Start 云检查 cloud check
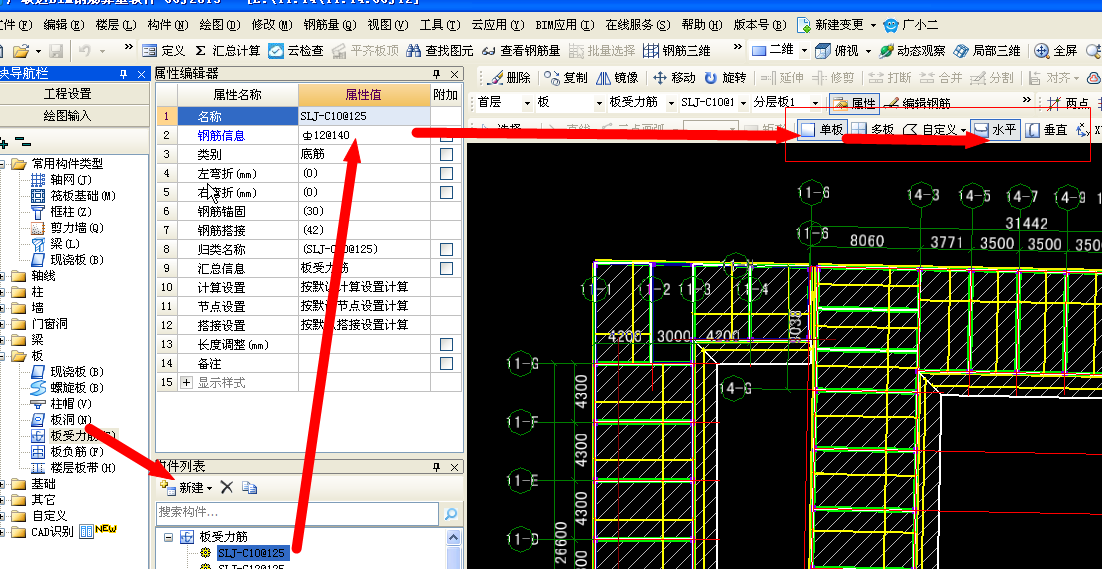 (296, 51)
